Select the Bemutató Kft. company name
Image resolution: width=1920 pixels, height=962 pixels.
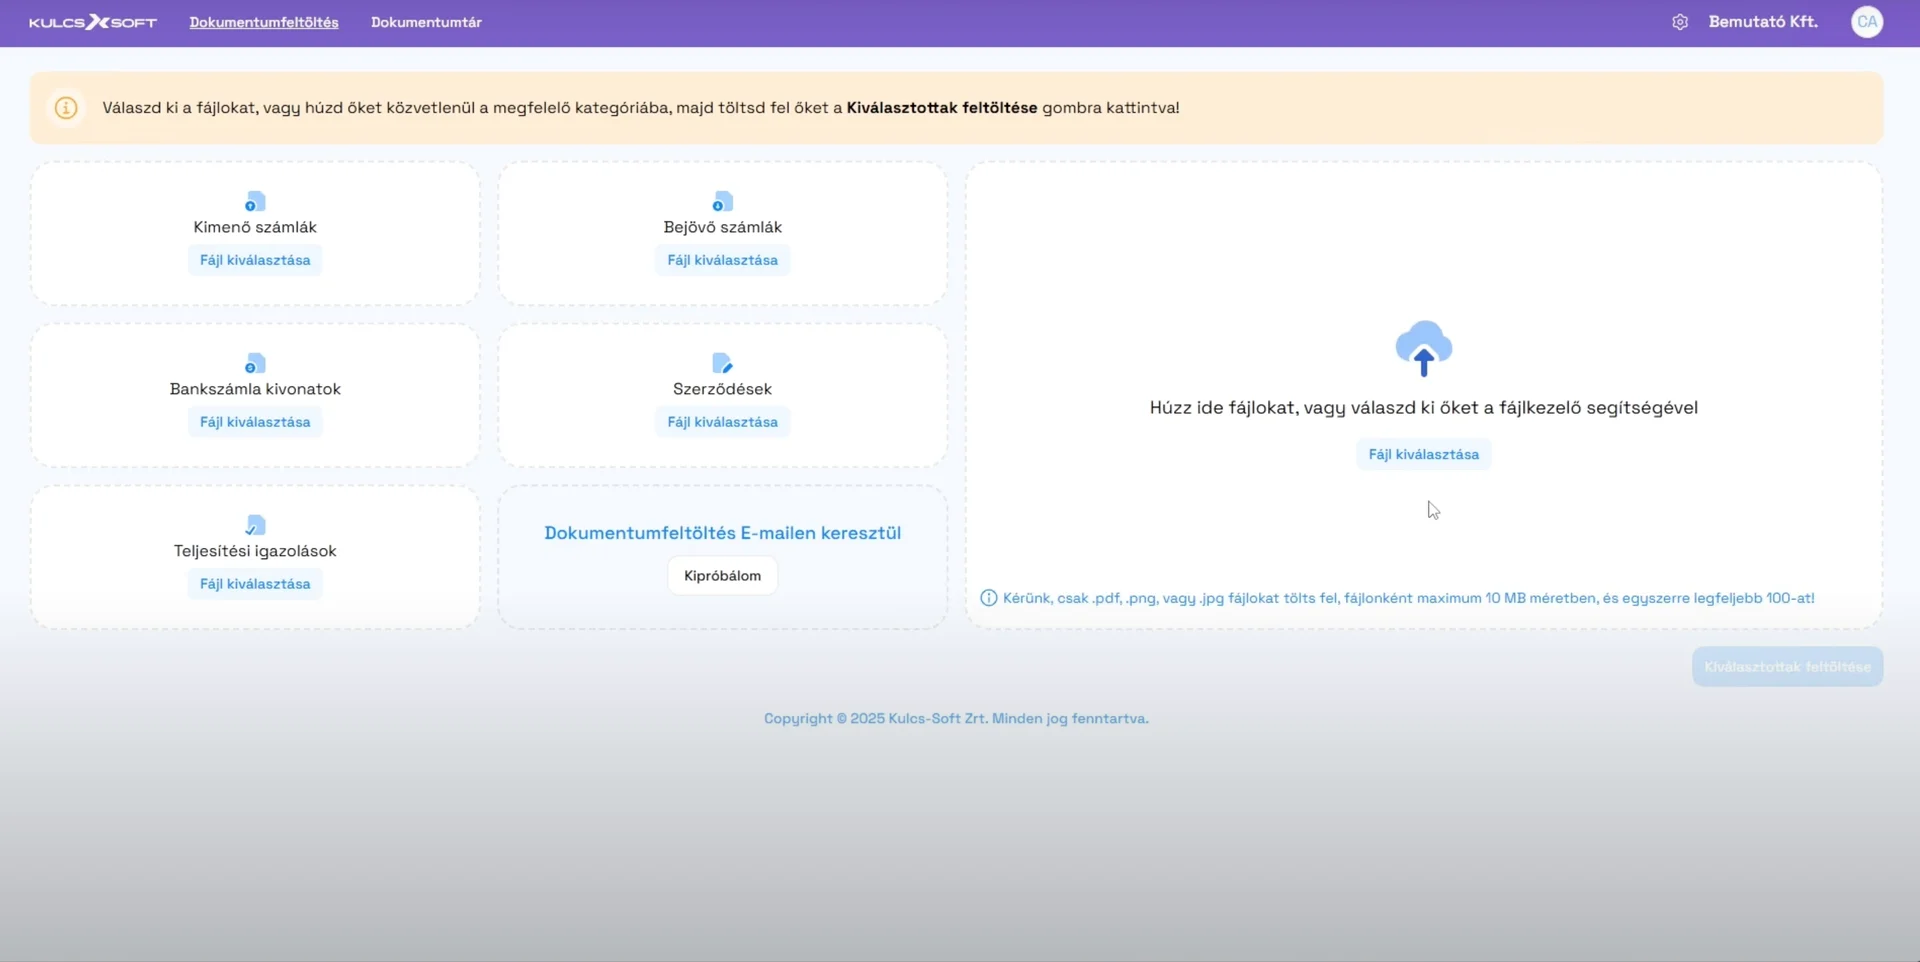[x=1763, y=22]
